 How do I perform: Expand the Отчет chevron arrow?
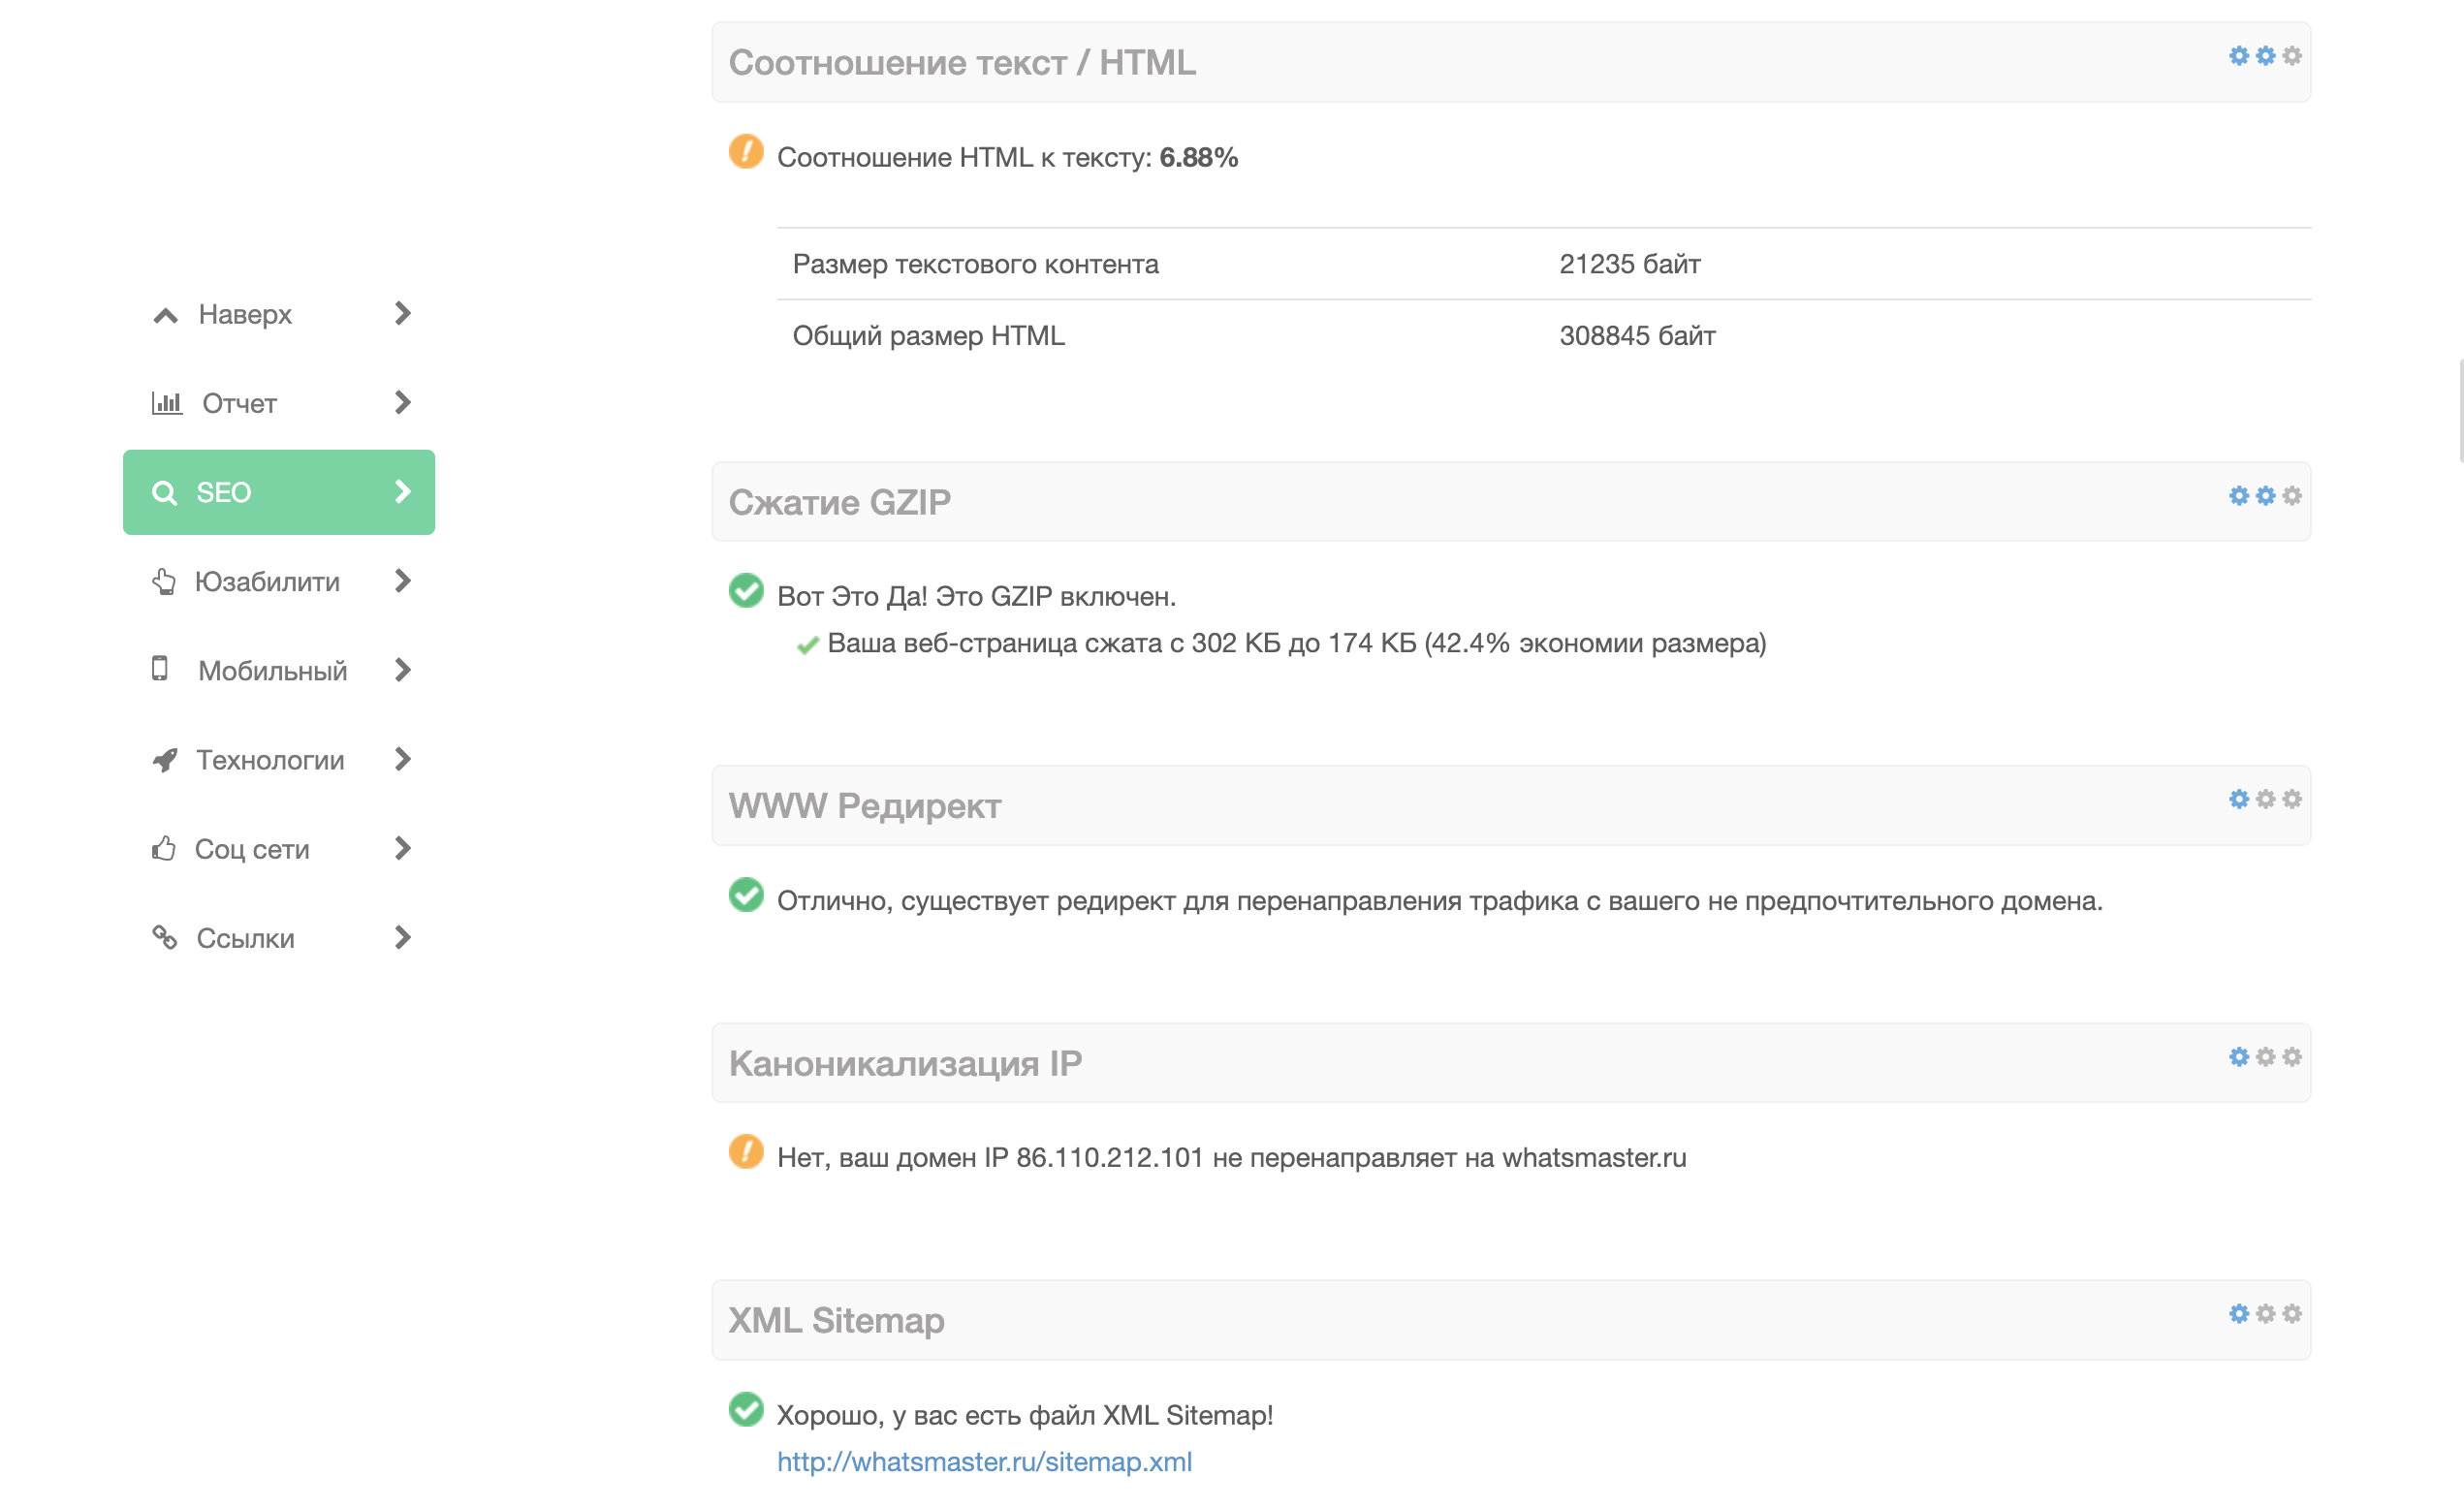[403, 403]
